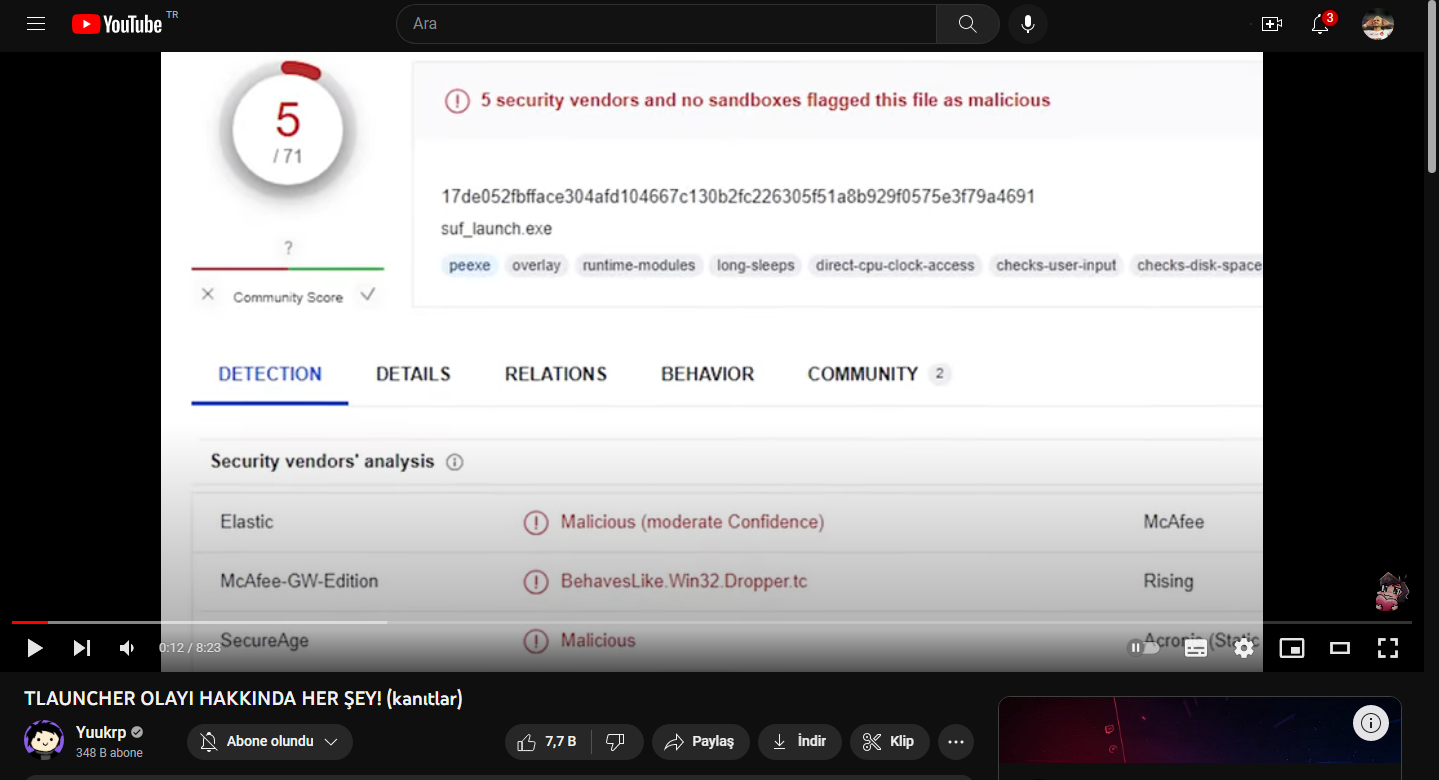Click the 'Elastic' vendor row name
Viewport: 1439px width, 780px height.
[x=247, y=522]
